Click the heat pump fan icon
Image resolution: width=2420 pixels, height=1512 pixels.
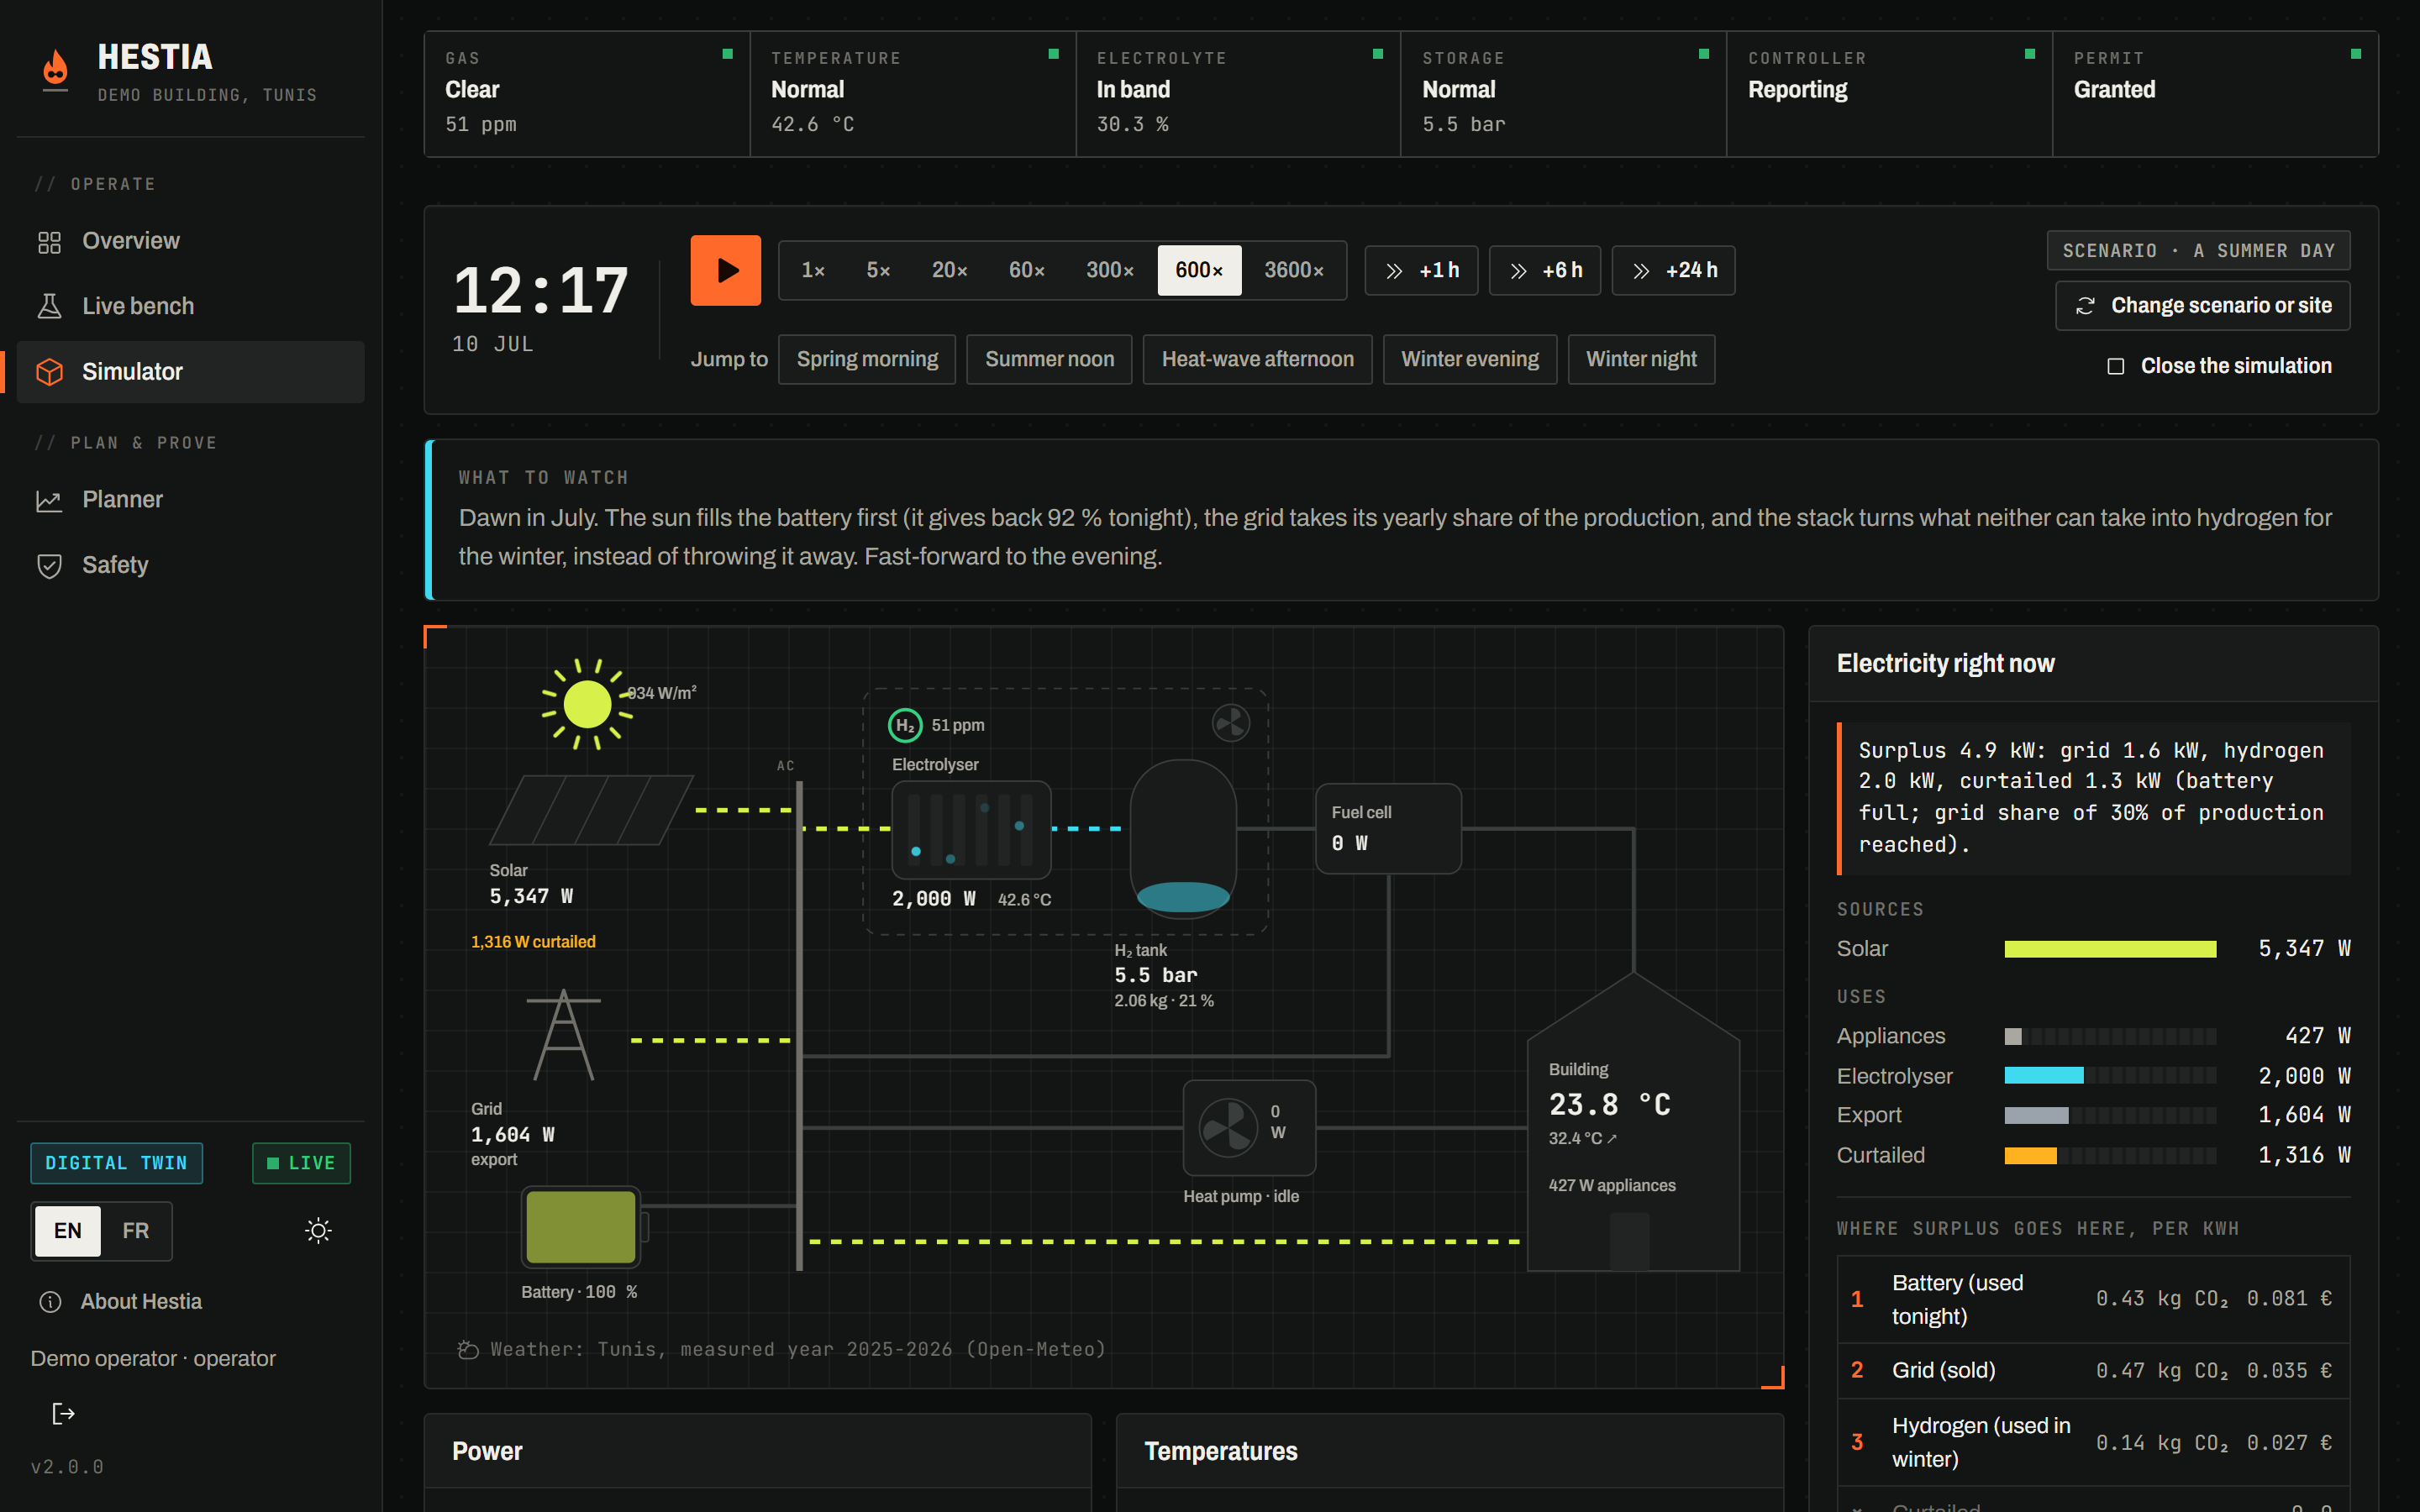1227,1128
